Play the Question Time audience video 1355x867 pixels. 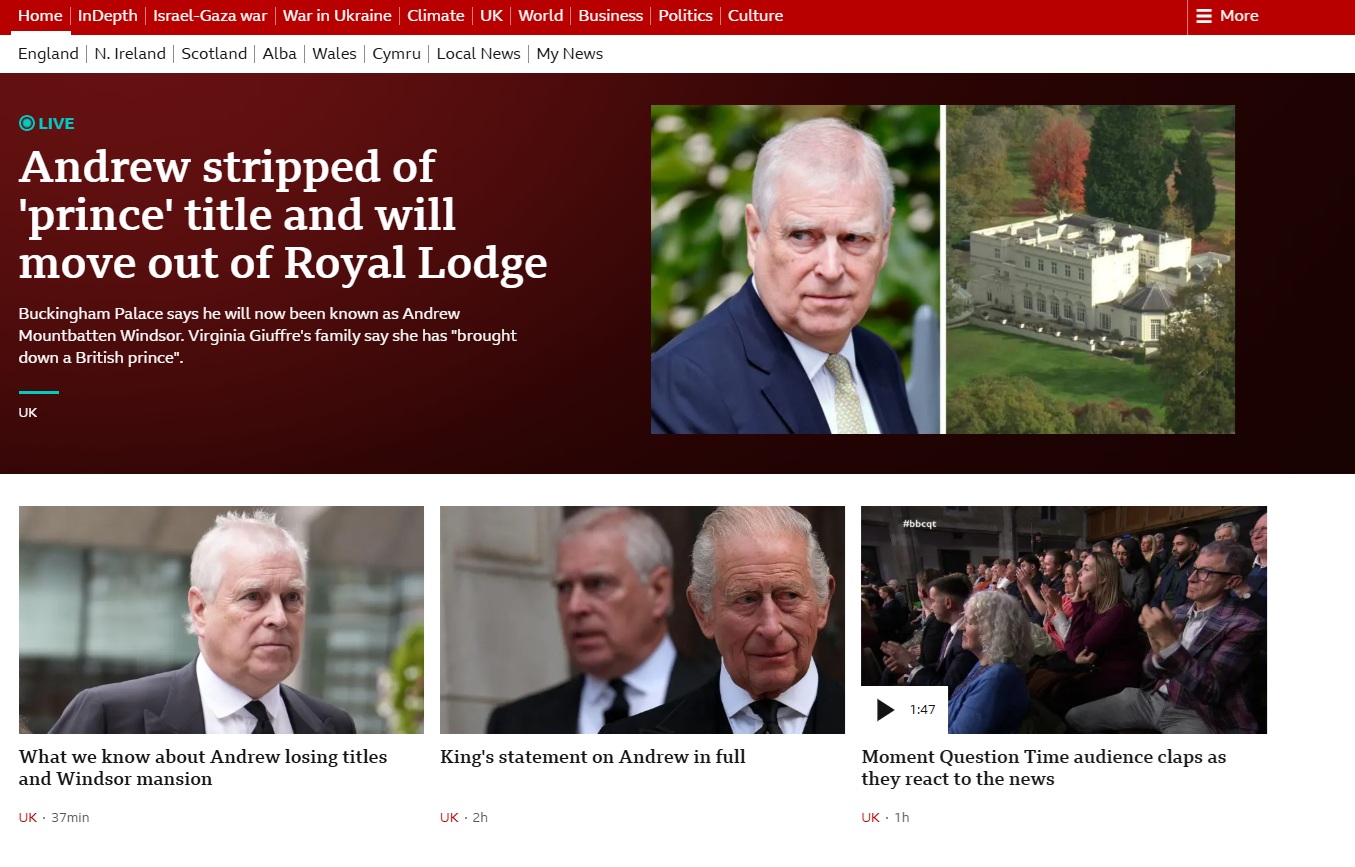click(885, 710)
